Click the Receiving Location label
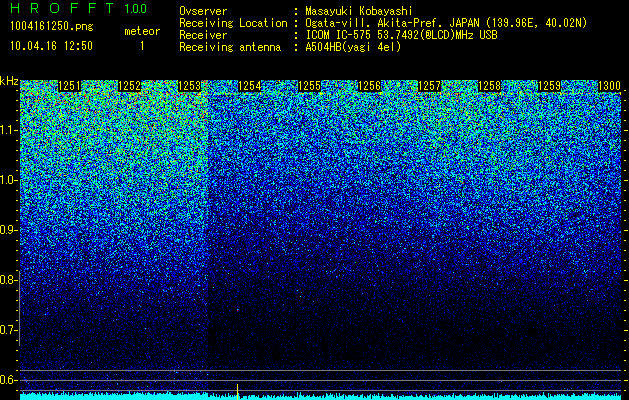The width and height of the screenshot is (629, 400). tap(233, 23)
